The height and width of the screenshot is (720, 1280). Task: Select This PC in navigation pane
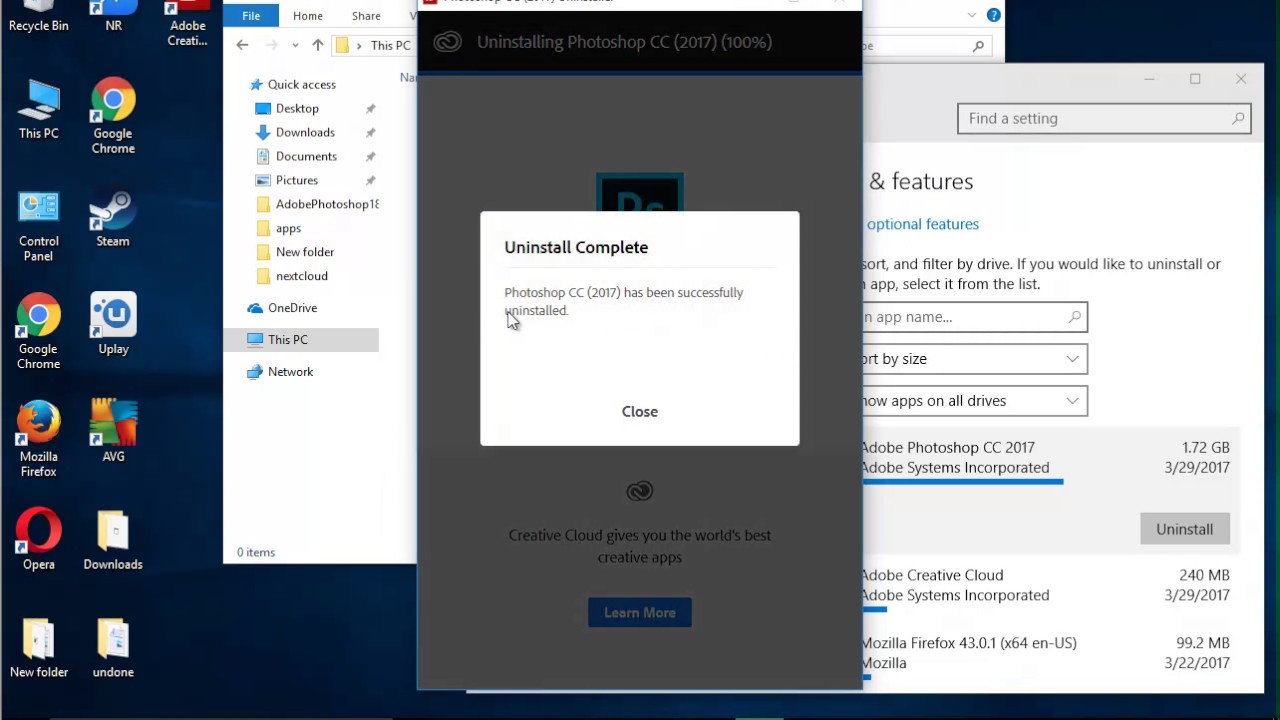(x=287, y=340)
